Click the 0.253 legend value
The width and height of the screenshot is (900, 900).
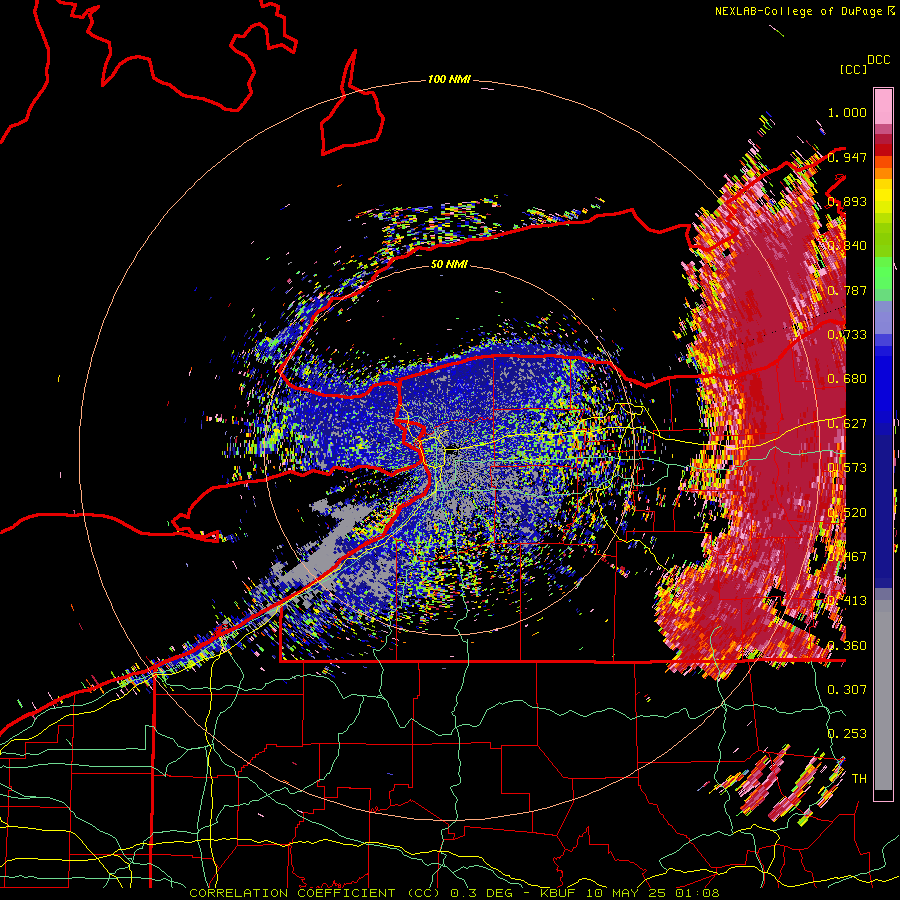[x=847, y=734]
